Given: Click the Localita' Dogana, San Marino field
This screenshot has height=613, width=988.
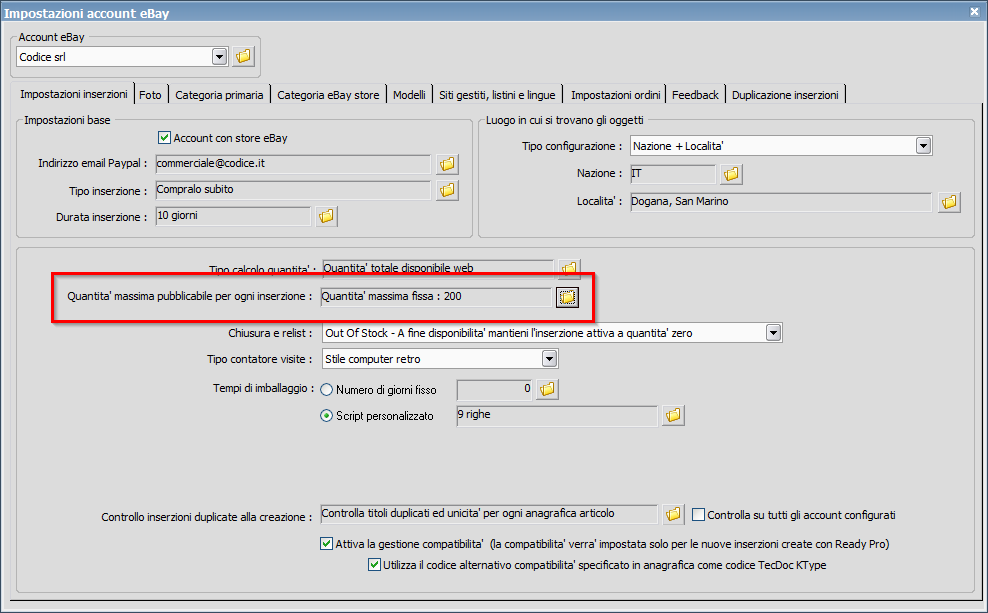Looking at the screenshot, I should click(x=781, y=202).
